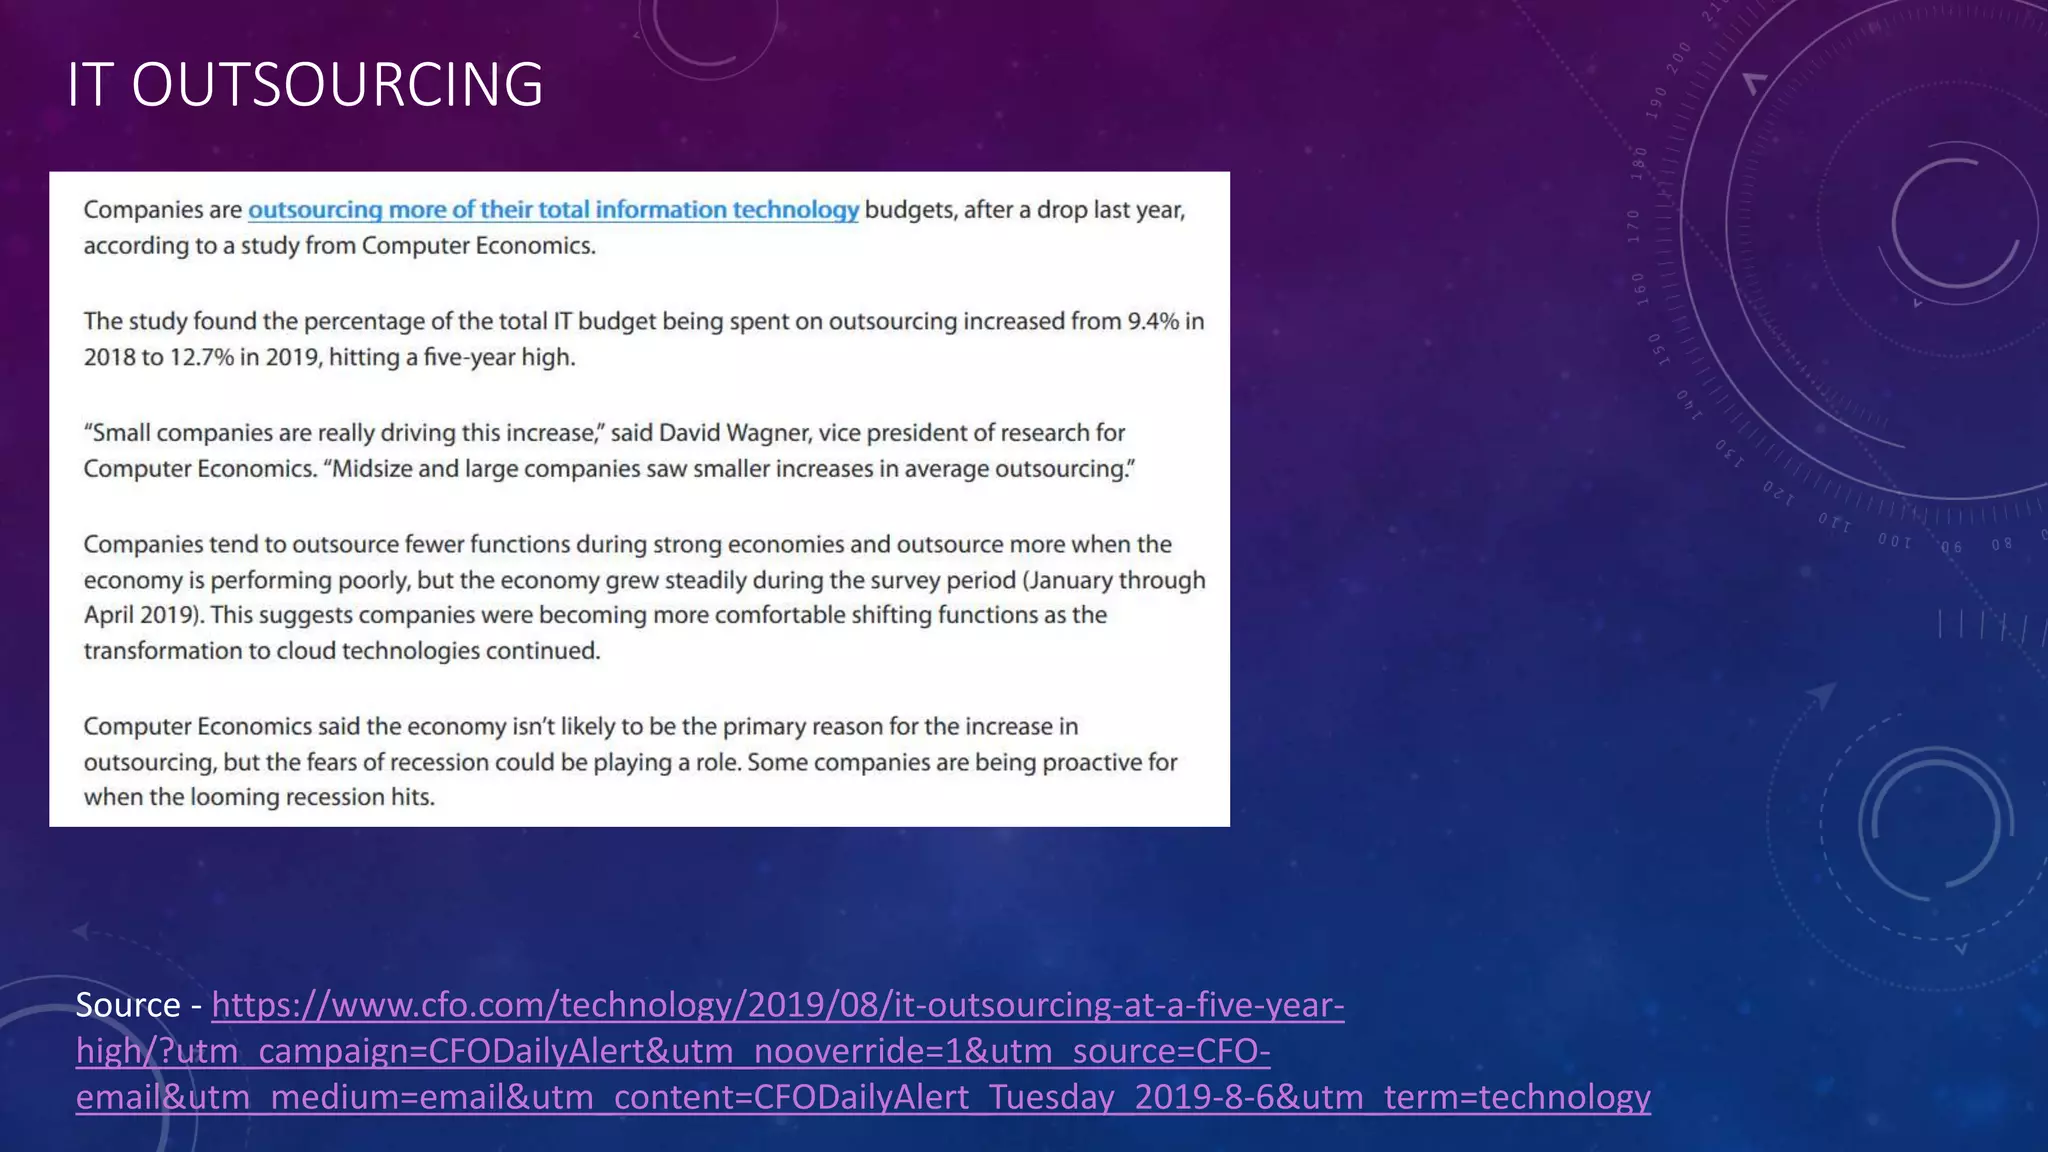
Task: Click the URL line ending with 'utm_term=technology'
Action: (862, 1097)
